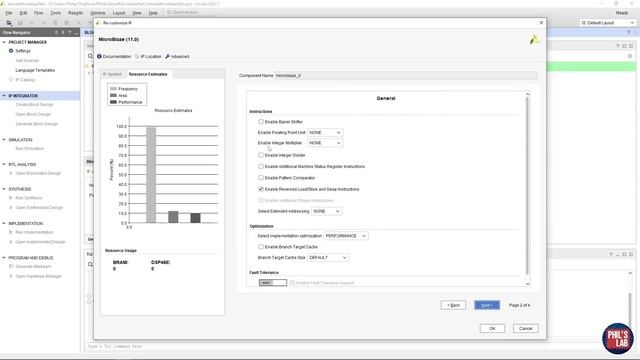Click the Back button

click(453, 305)
